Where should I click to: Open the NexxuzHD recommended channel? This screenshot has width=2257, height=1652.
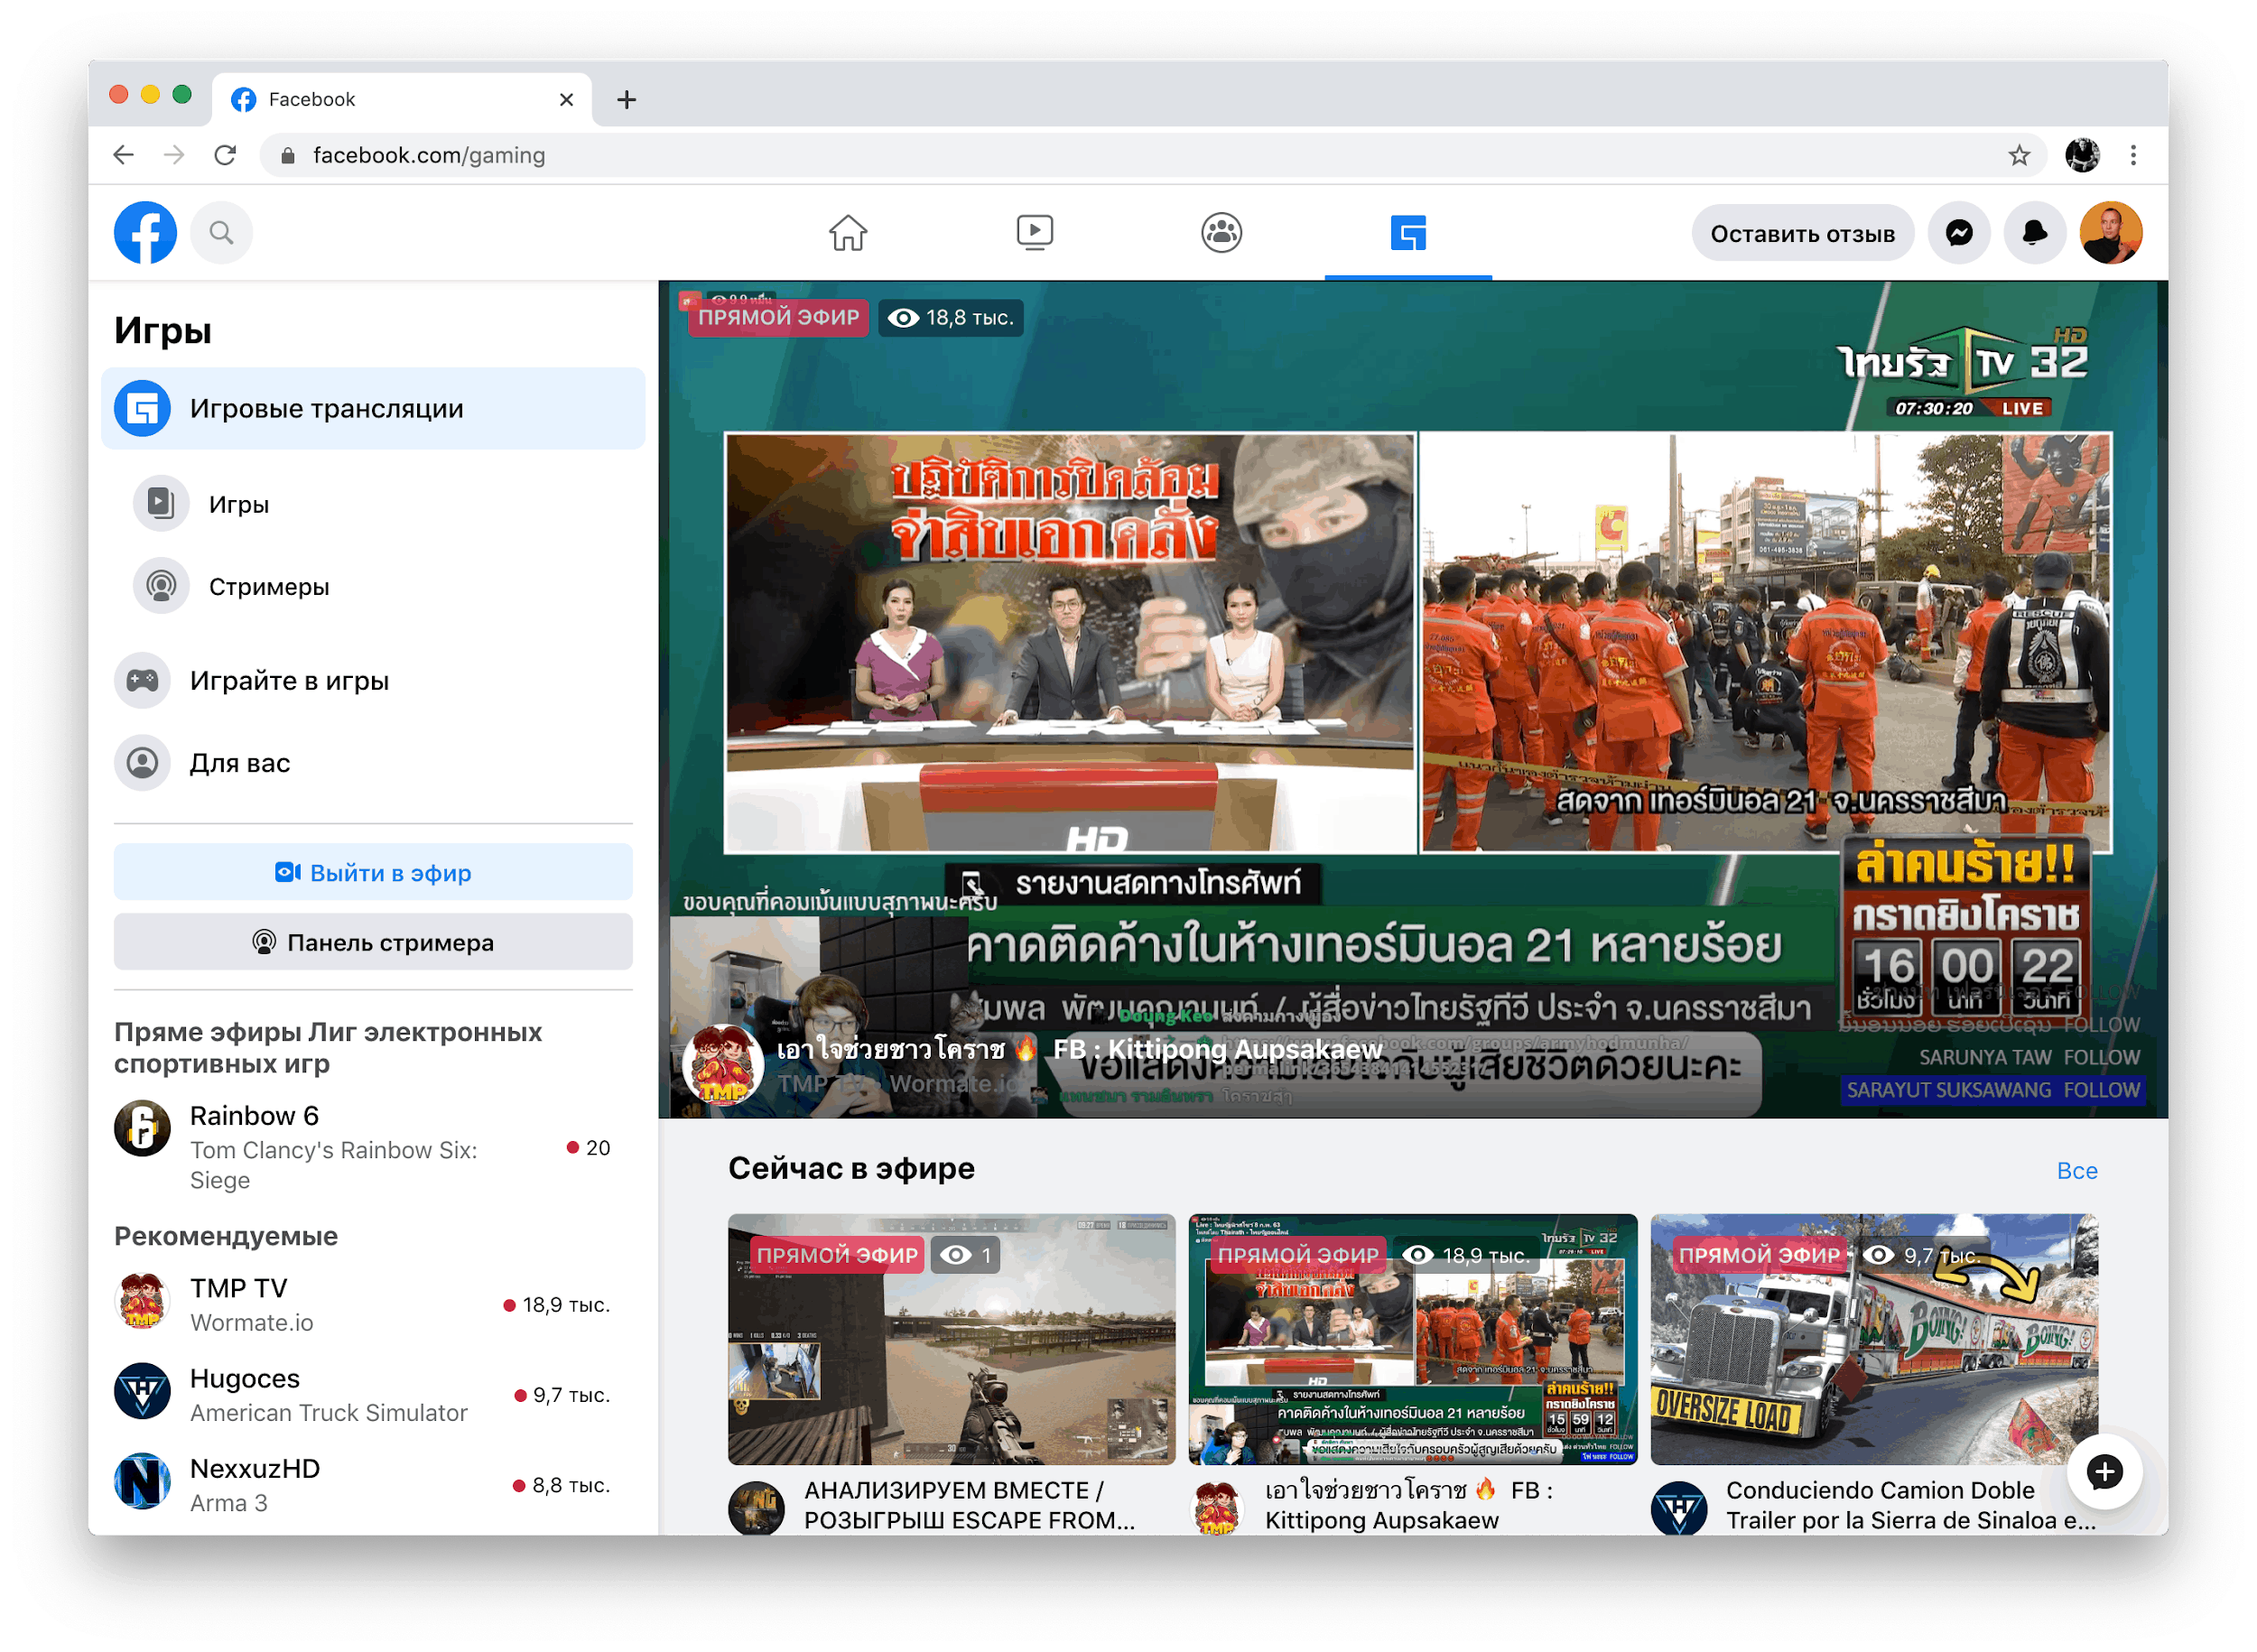click(373, 1484)
